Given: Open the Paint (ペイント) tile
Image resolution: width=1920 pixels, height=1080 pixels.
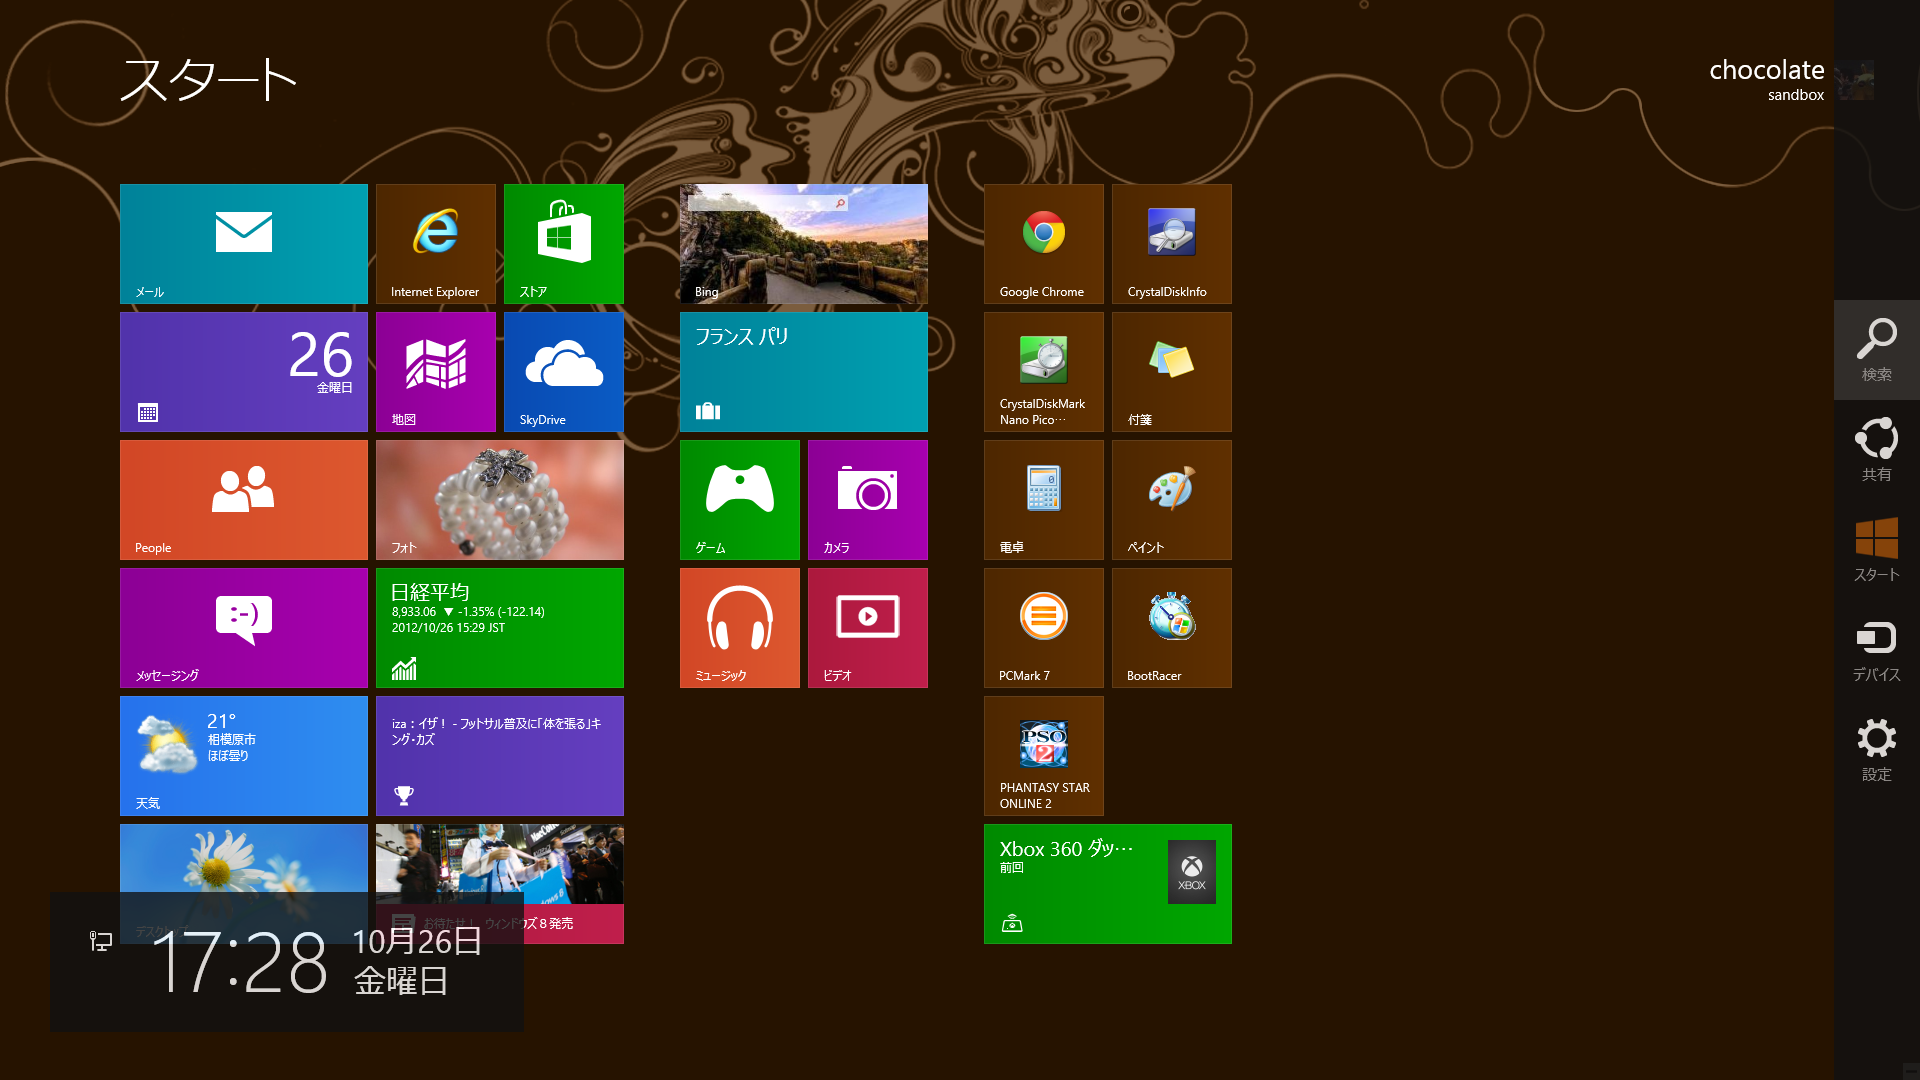Looking at the screenshot, I should tap(1171, 499).
